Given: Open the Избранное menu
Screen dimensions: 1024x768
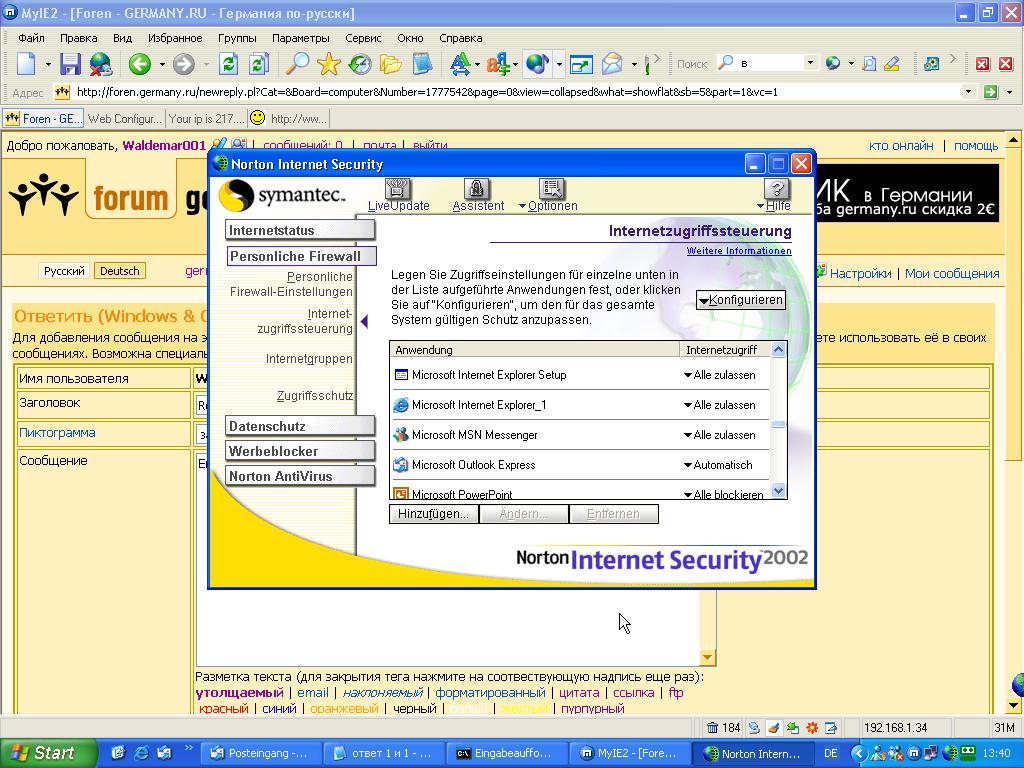Looking at the screenshot, I should tap(175, 38).
